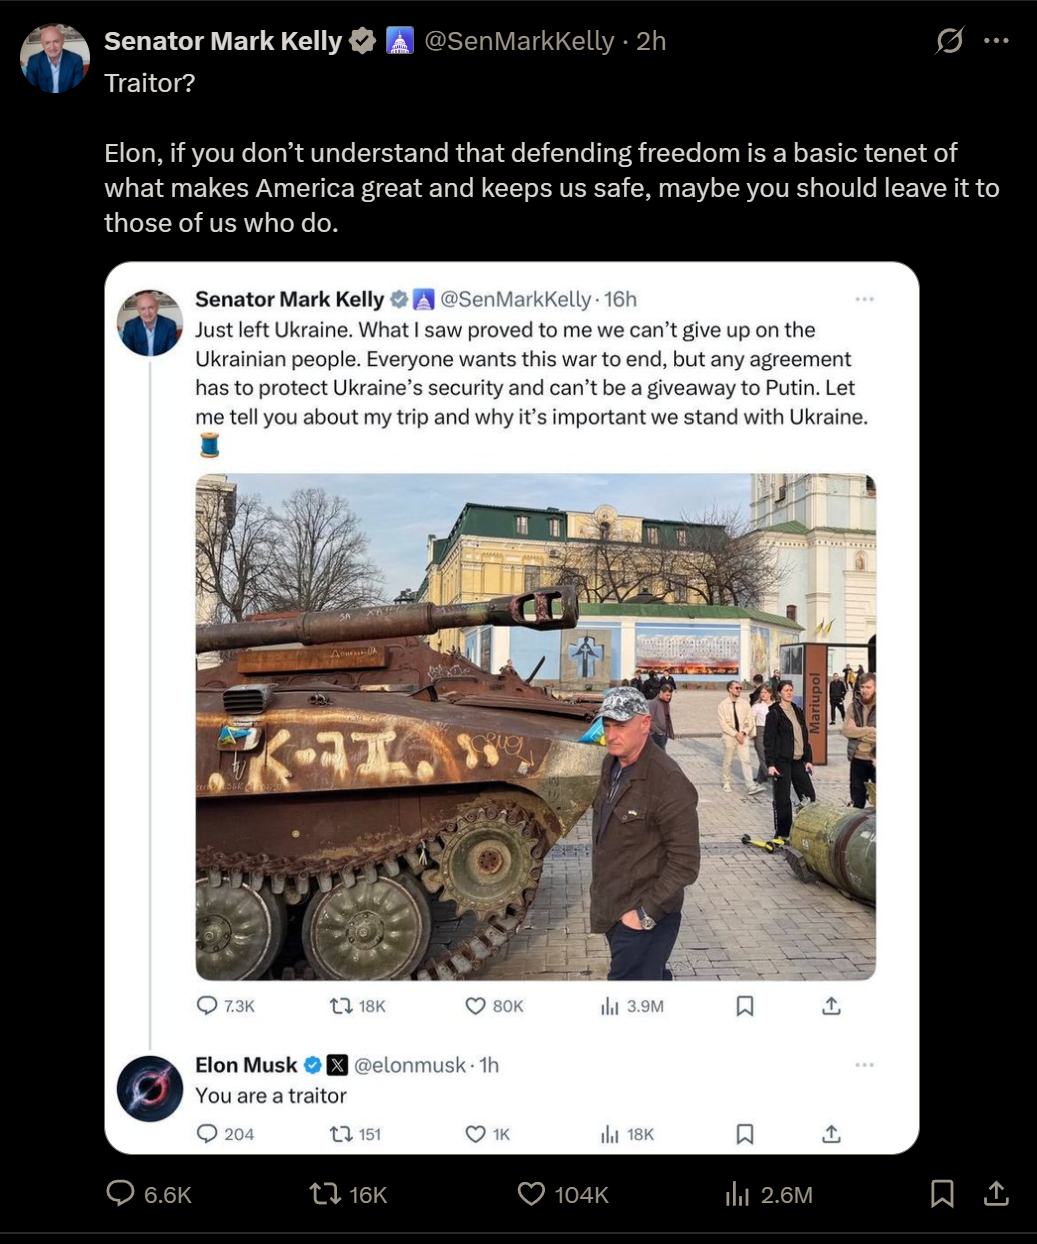Click the government affiliation badge icon
Viewport: 1037px width, 1244px height.
pos(399,41)
